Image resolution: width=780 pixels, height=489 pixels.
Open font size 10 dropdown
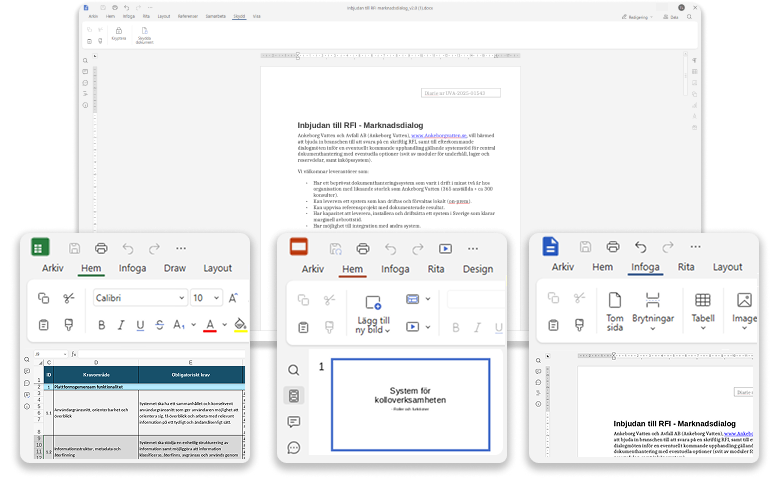click(x=216, y=298)
